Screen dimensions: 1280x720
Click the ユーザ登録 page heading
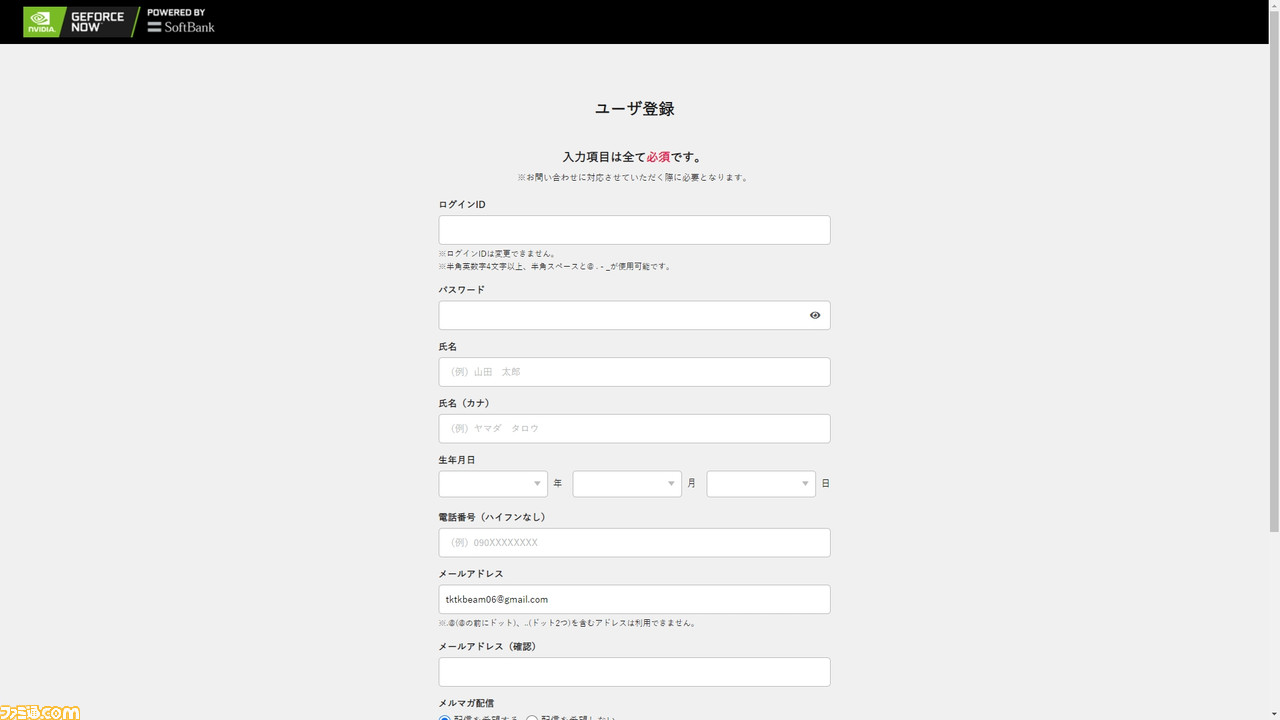coord(634,109)
